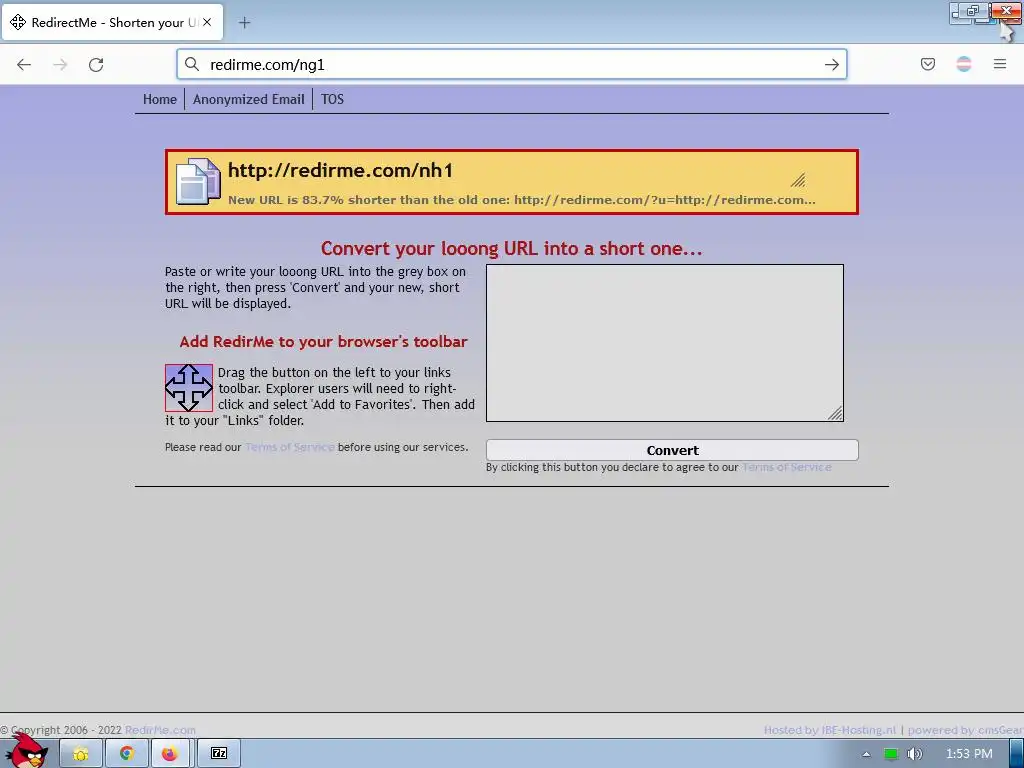The height and width of the screenshot is (768, 1024).
Task: Open the Pocket save icon
Action: [928, 64]
